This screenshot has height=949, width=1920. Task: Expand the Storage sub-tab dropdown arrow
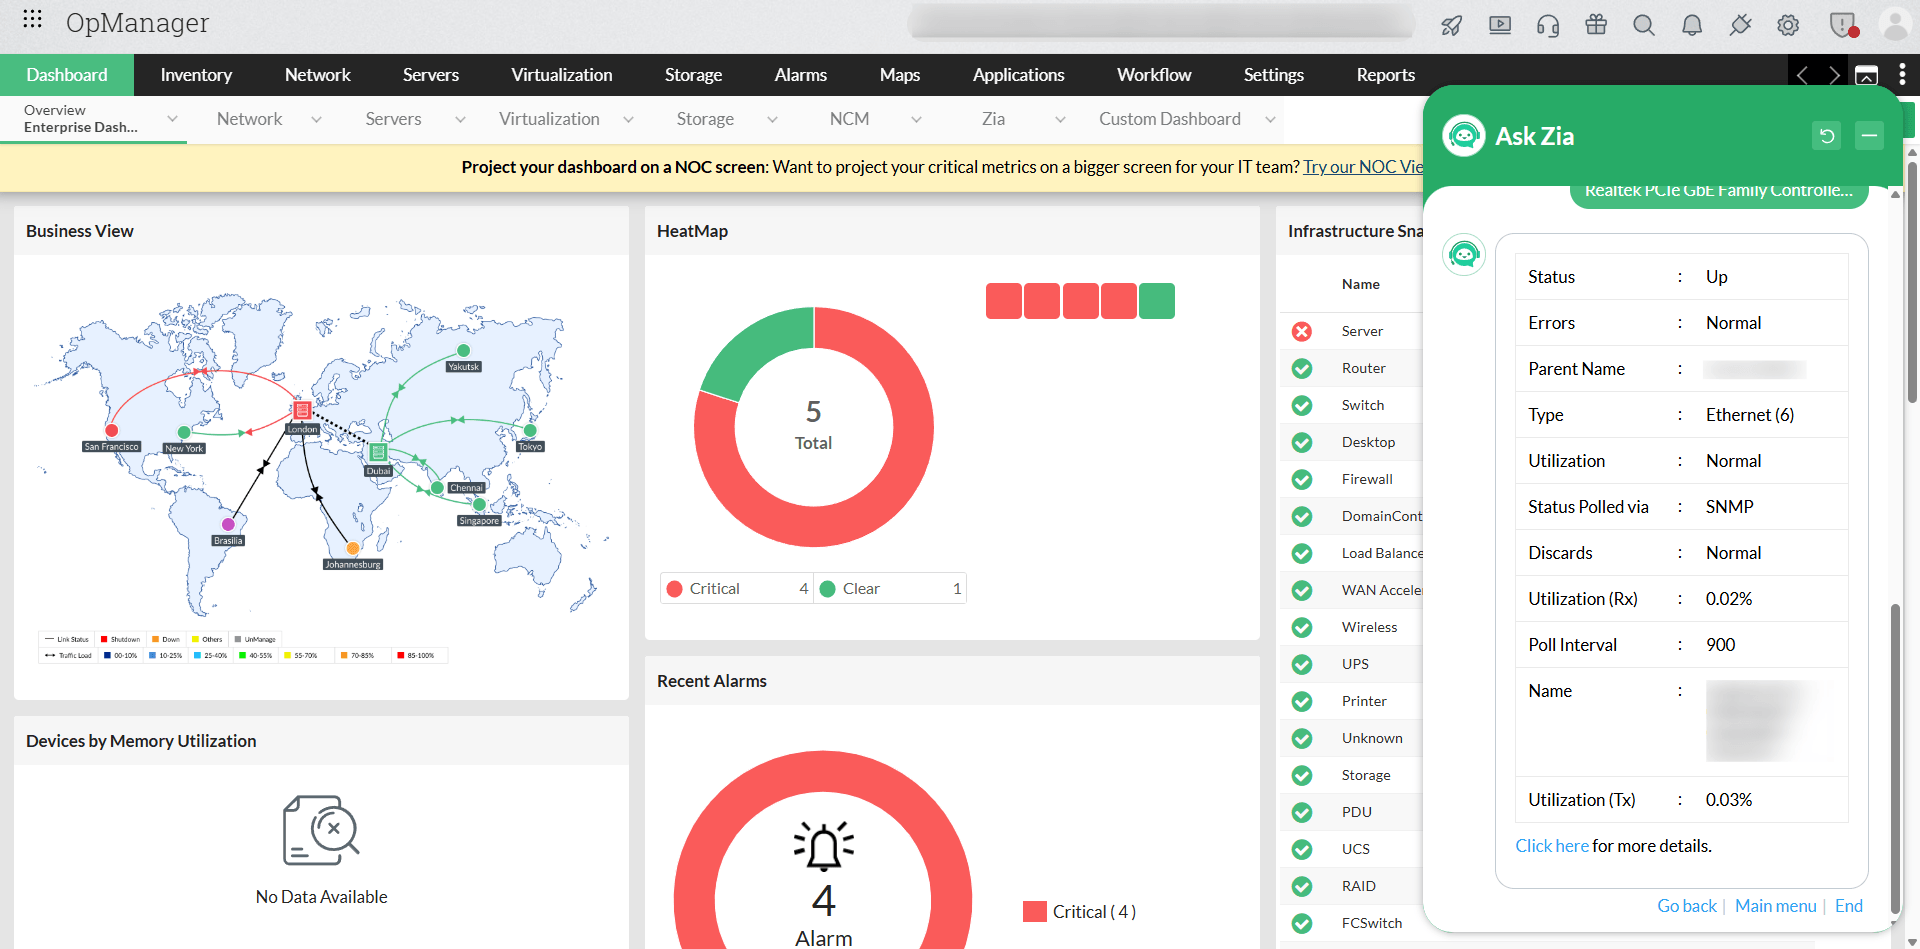(x=772, y=119)
